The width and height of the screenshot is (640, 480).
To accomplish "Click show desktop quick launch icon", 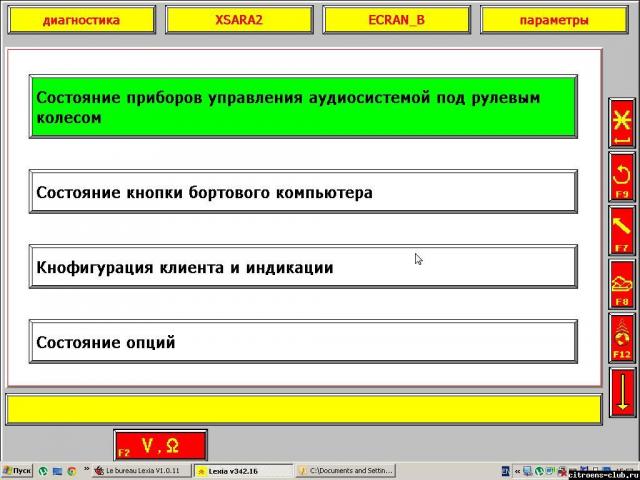I will coord(57,471).
